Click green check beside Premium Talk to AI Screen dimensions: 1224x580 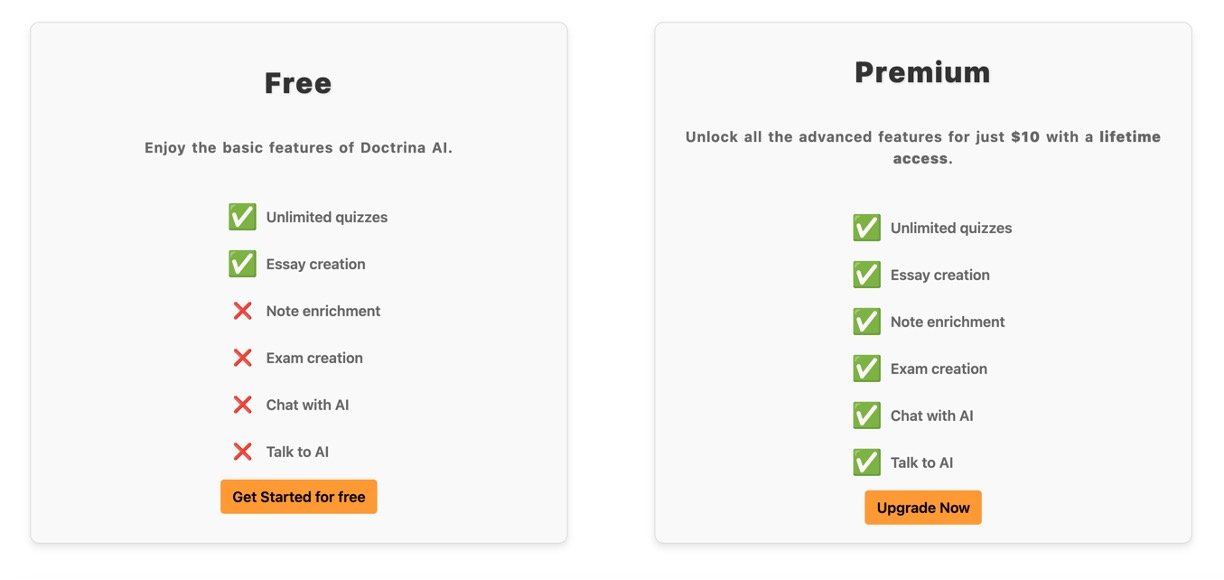coord(867,463)
